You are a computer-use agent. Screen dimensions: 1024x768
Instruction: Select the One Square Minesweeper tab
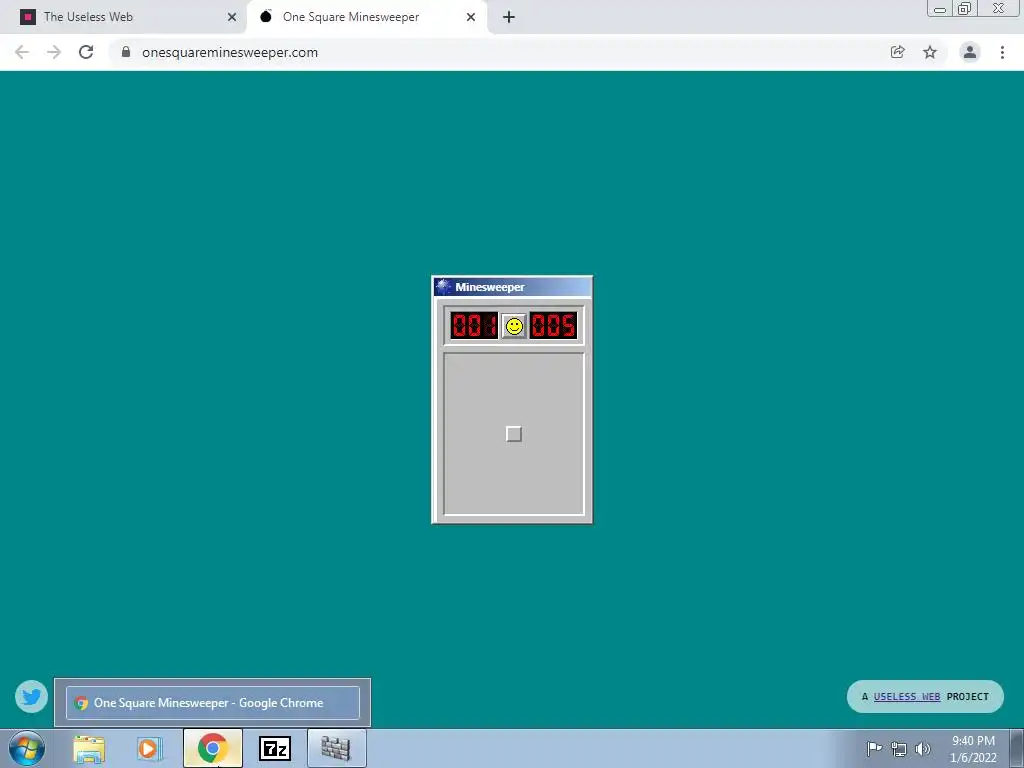tap(366, 17)
